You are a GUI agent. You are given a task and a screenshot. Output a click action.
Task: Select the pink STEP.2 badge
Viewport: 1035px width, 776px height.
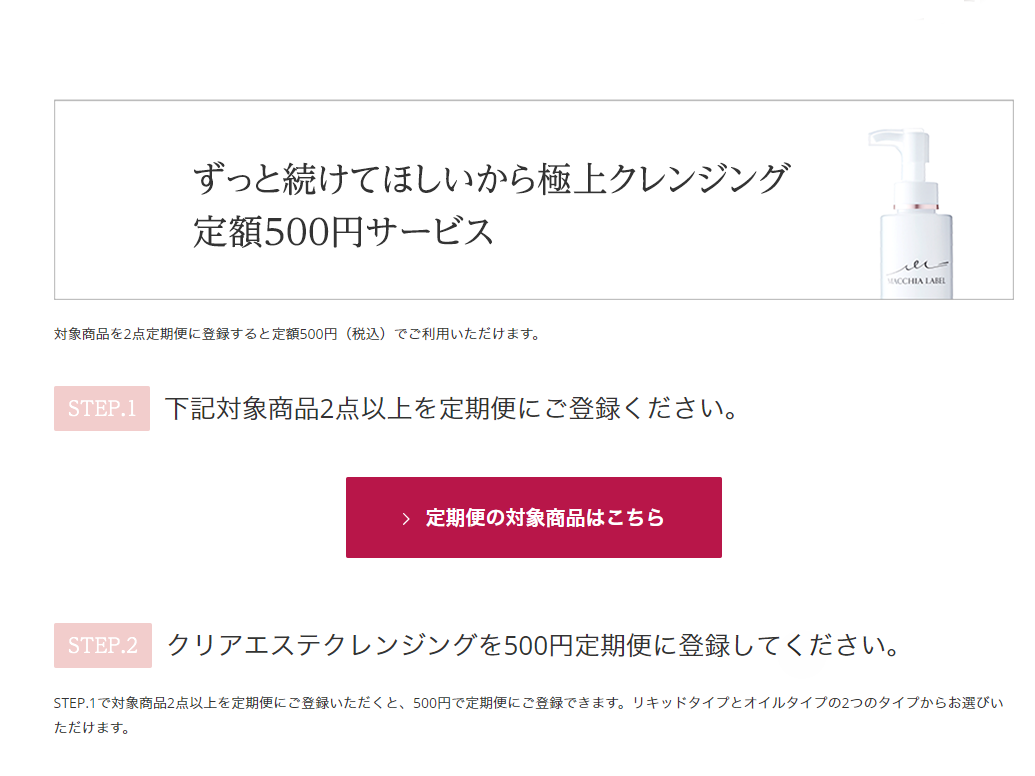pyautogui.click(x=103, y=645)
